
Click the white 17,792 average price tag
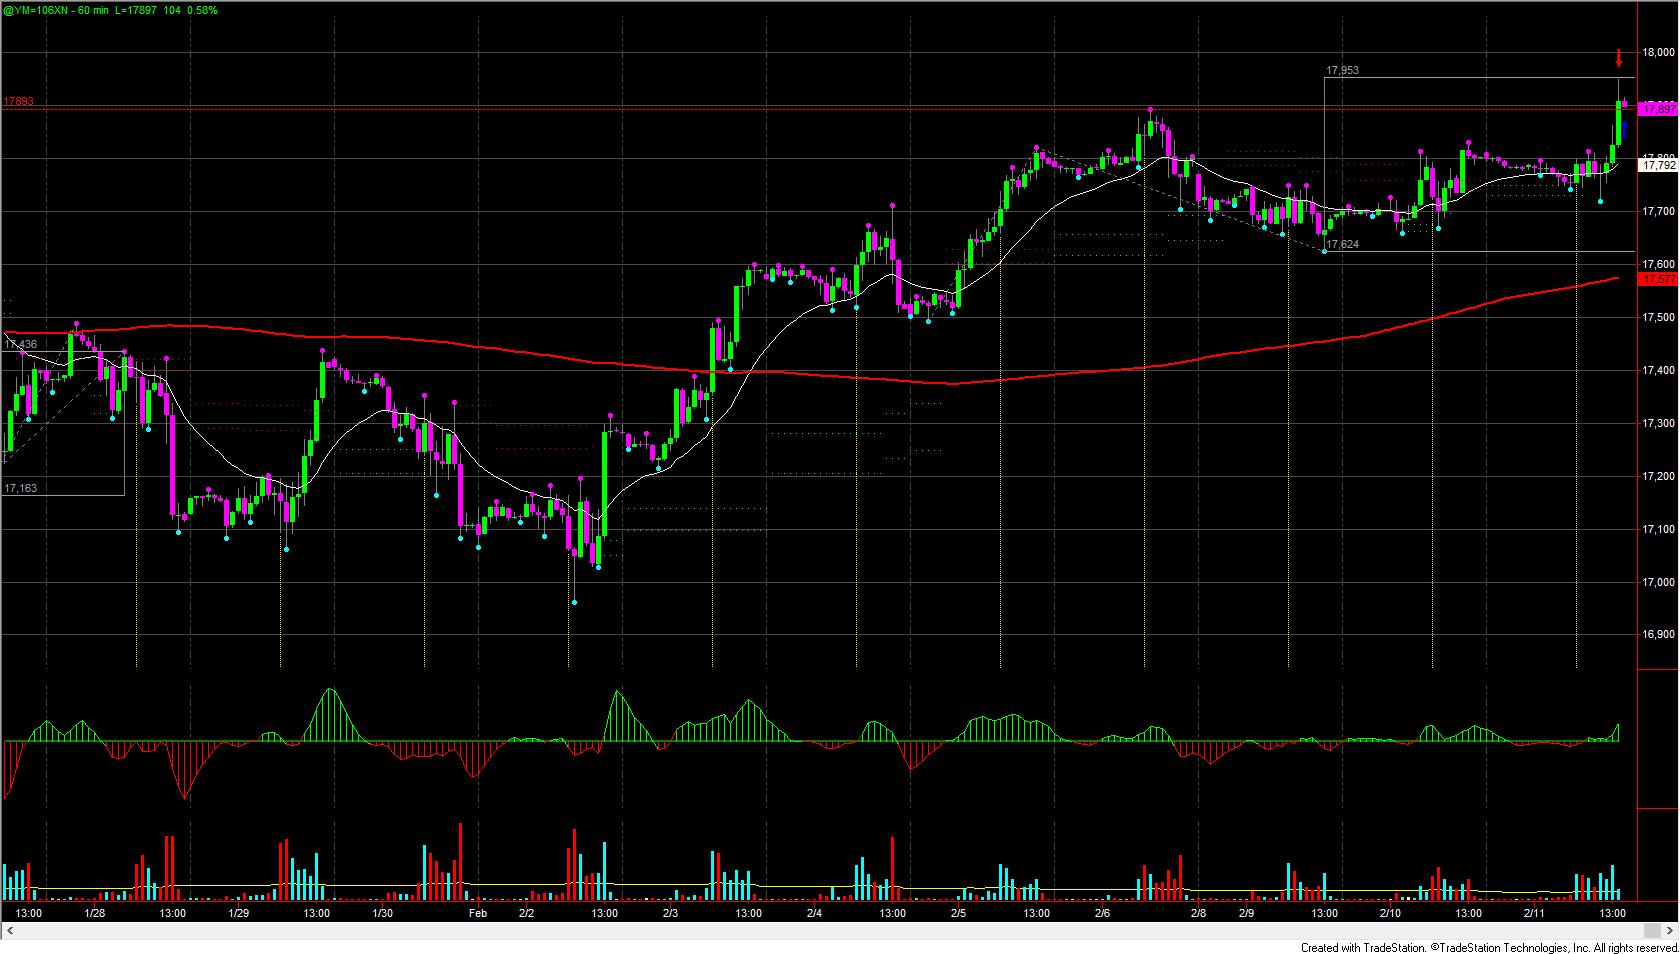tap(1659, 165)
